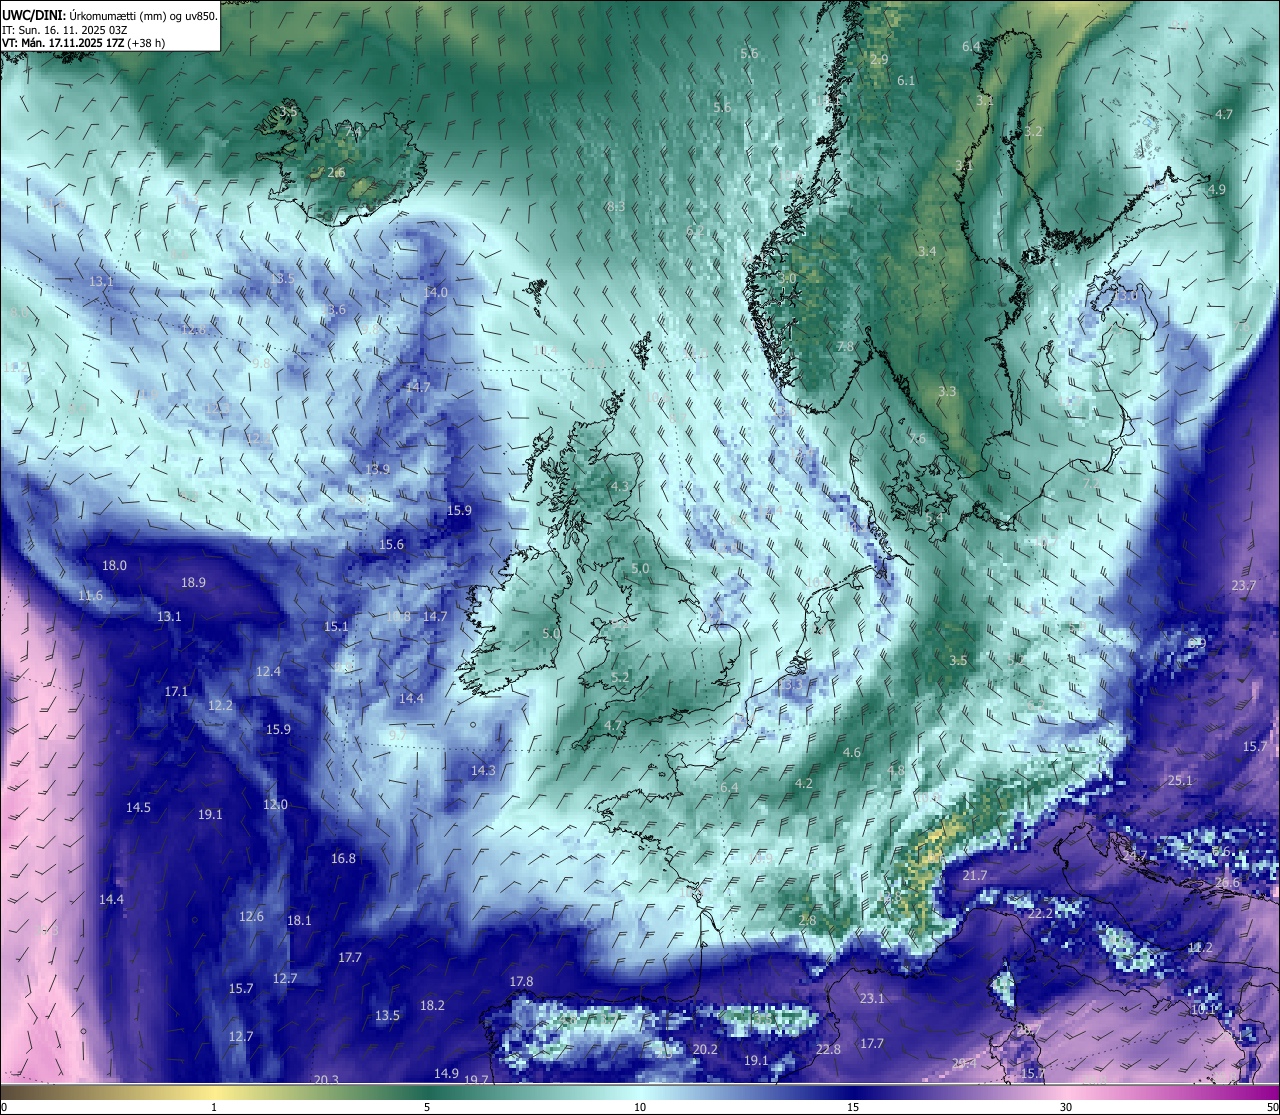Image resolution: width=1280 pixels, height=1115 pixels.
Task: Click the map value 2.9 in Norway
Action: [879, 59]
